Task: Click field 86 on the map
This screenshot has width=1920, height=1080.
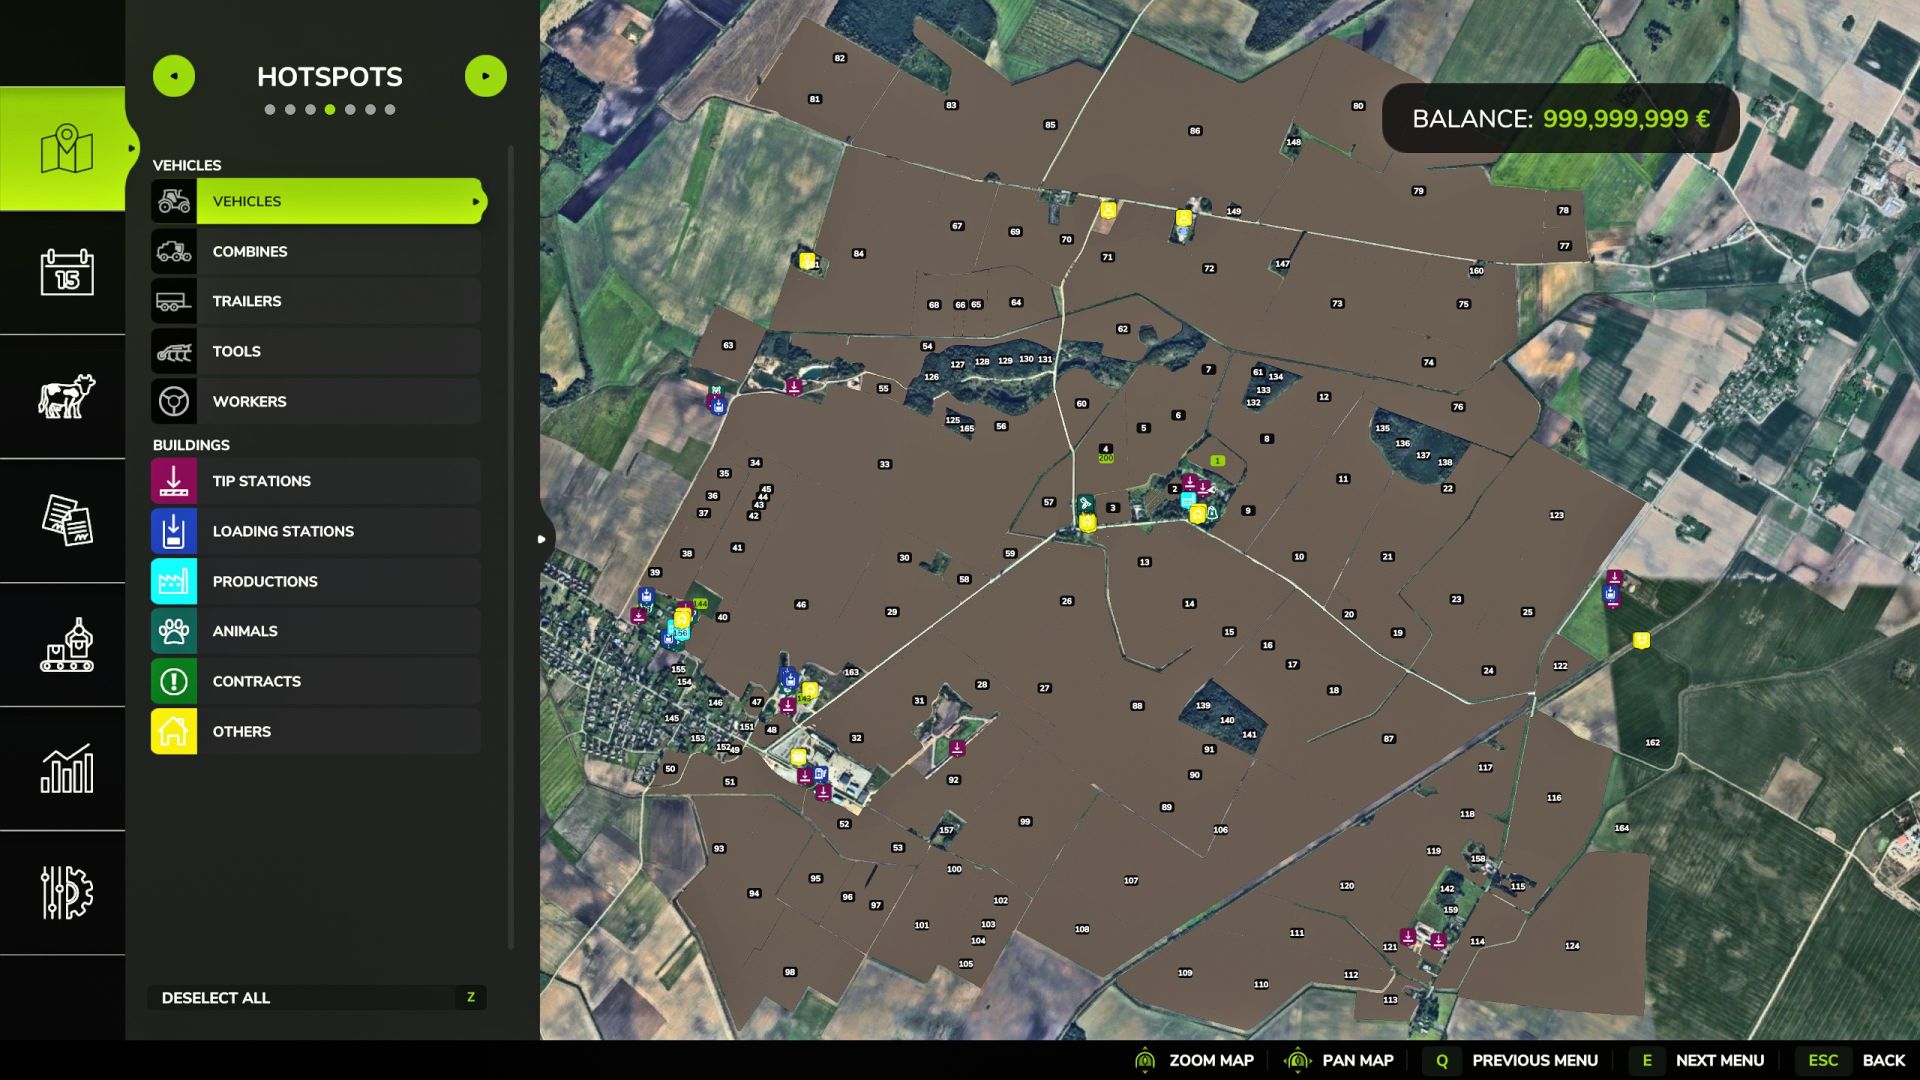Action: pyautogui.click(x=1195, y=131)
